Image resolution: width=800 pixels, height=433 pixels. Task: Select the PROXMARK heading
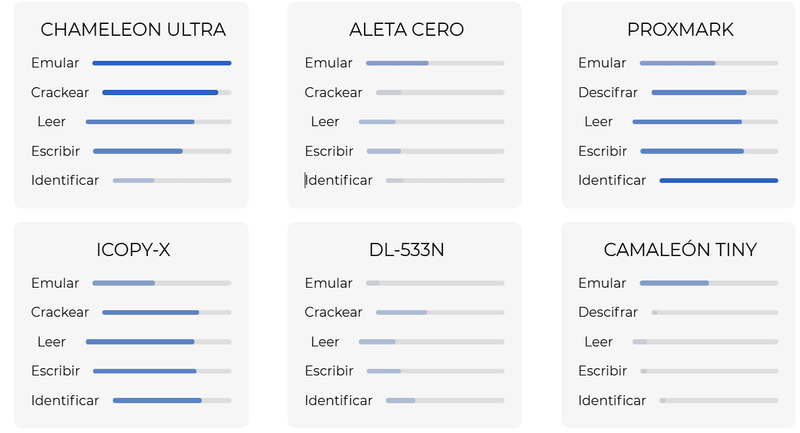pyautogui.click(x=680, y=30)
